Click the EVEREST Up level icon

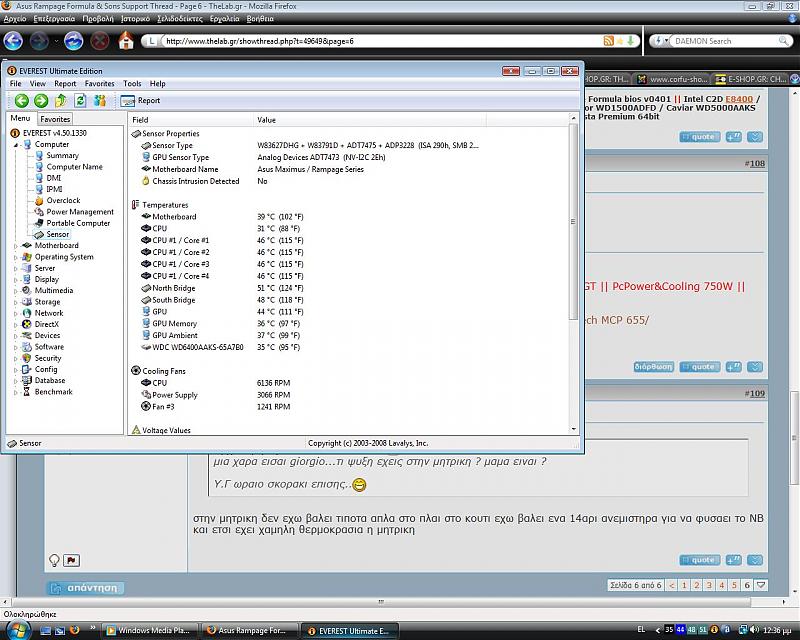pos(61,101)
